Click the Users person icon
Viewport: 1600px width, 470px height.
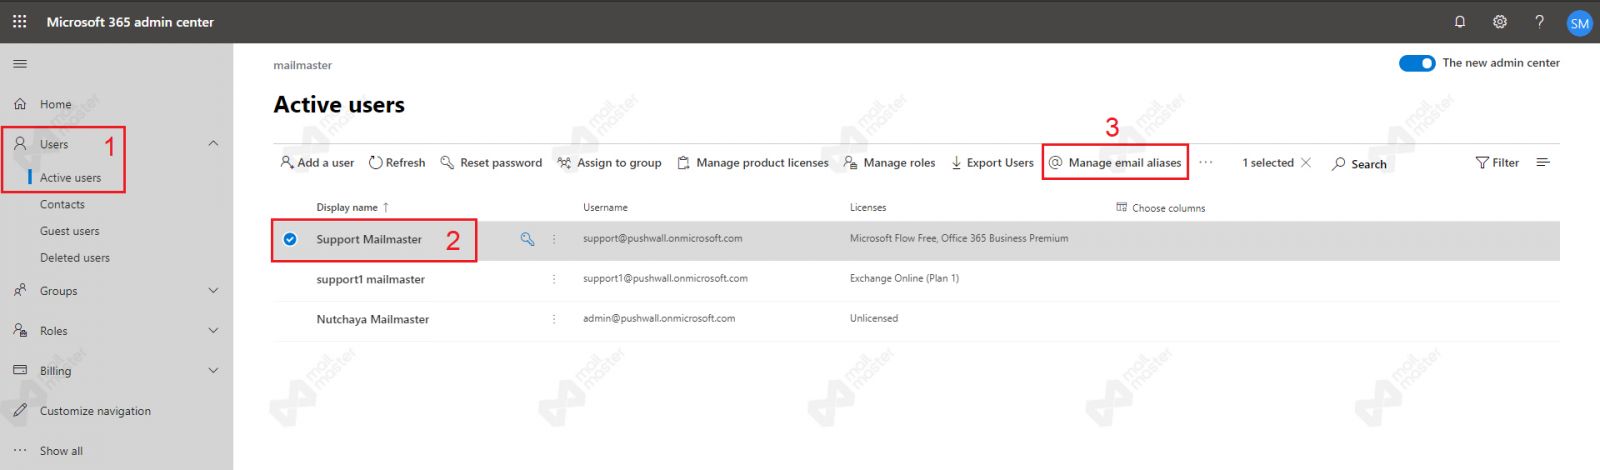pyautogui.click(x=20, y=144)
